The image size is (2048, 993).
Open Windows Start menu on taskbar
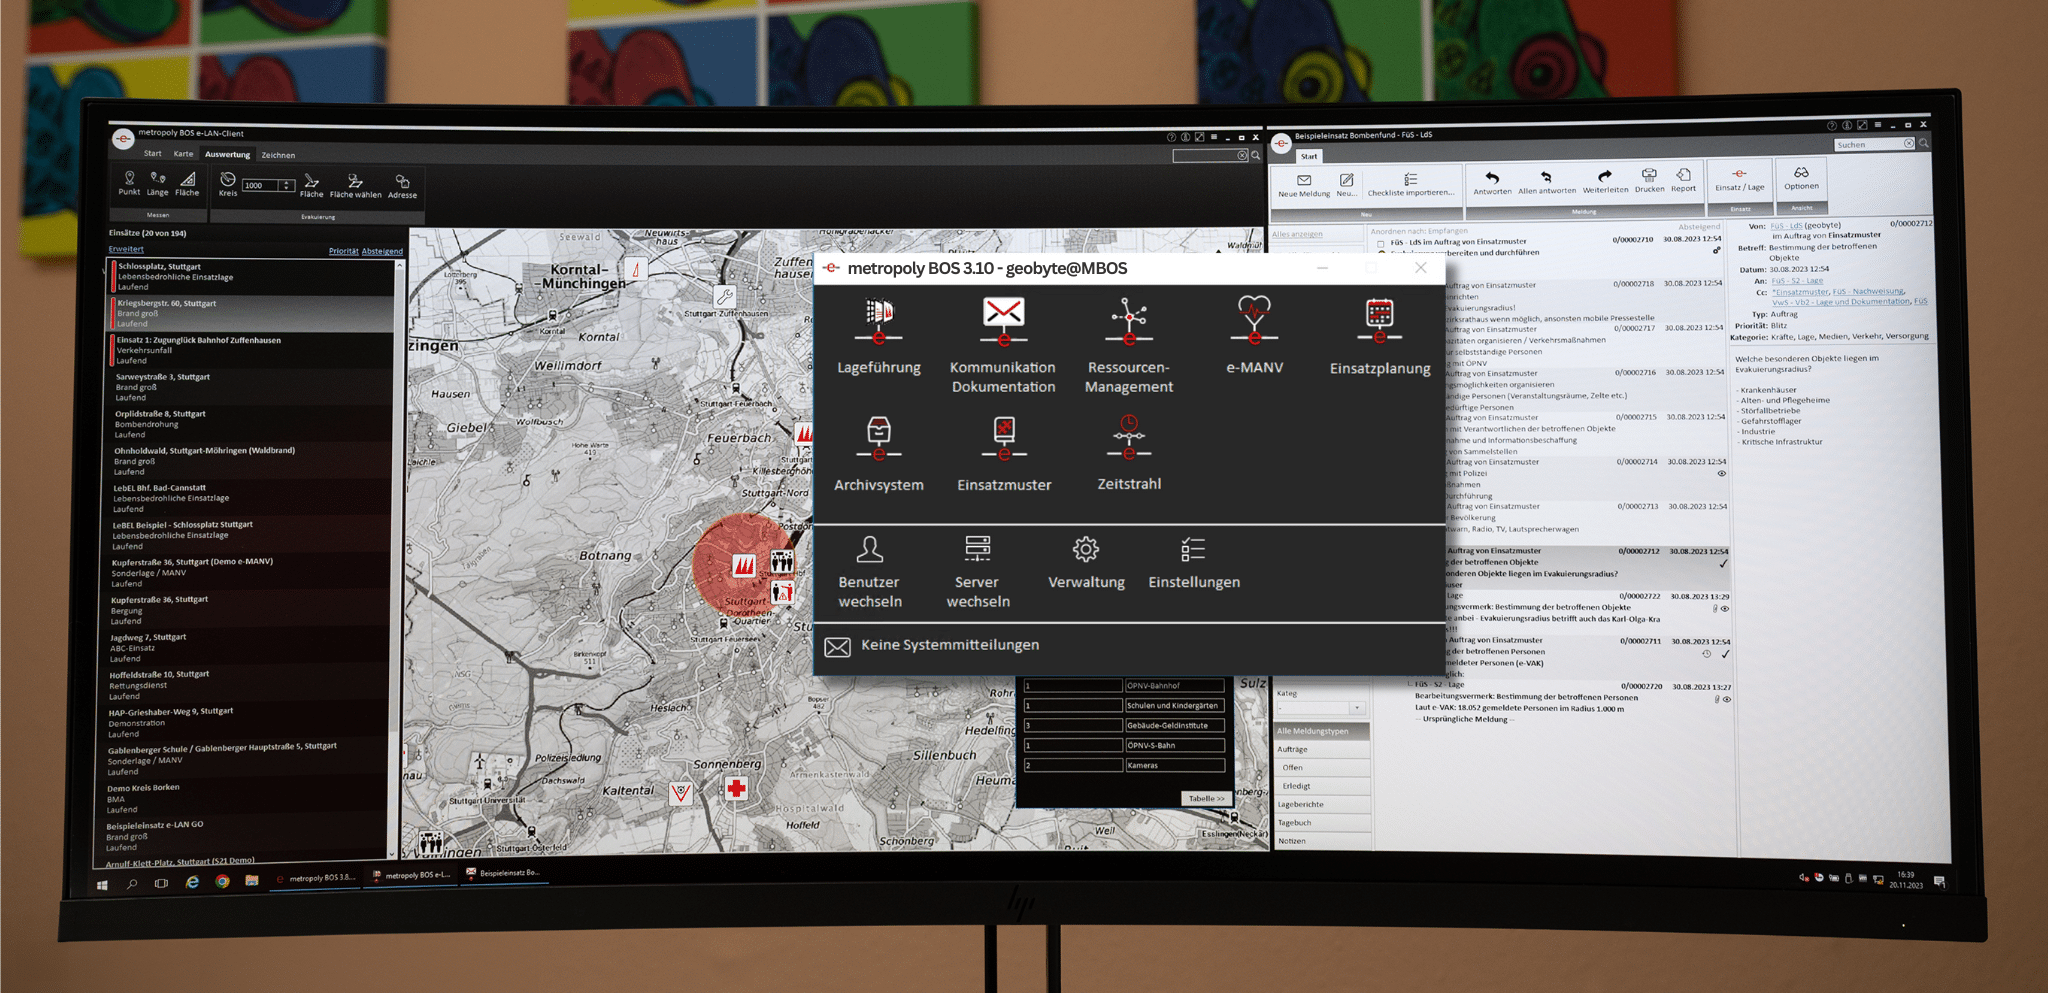click(102, 885)
